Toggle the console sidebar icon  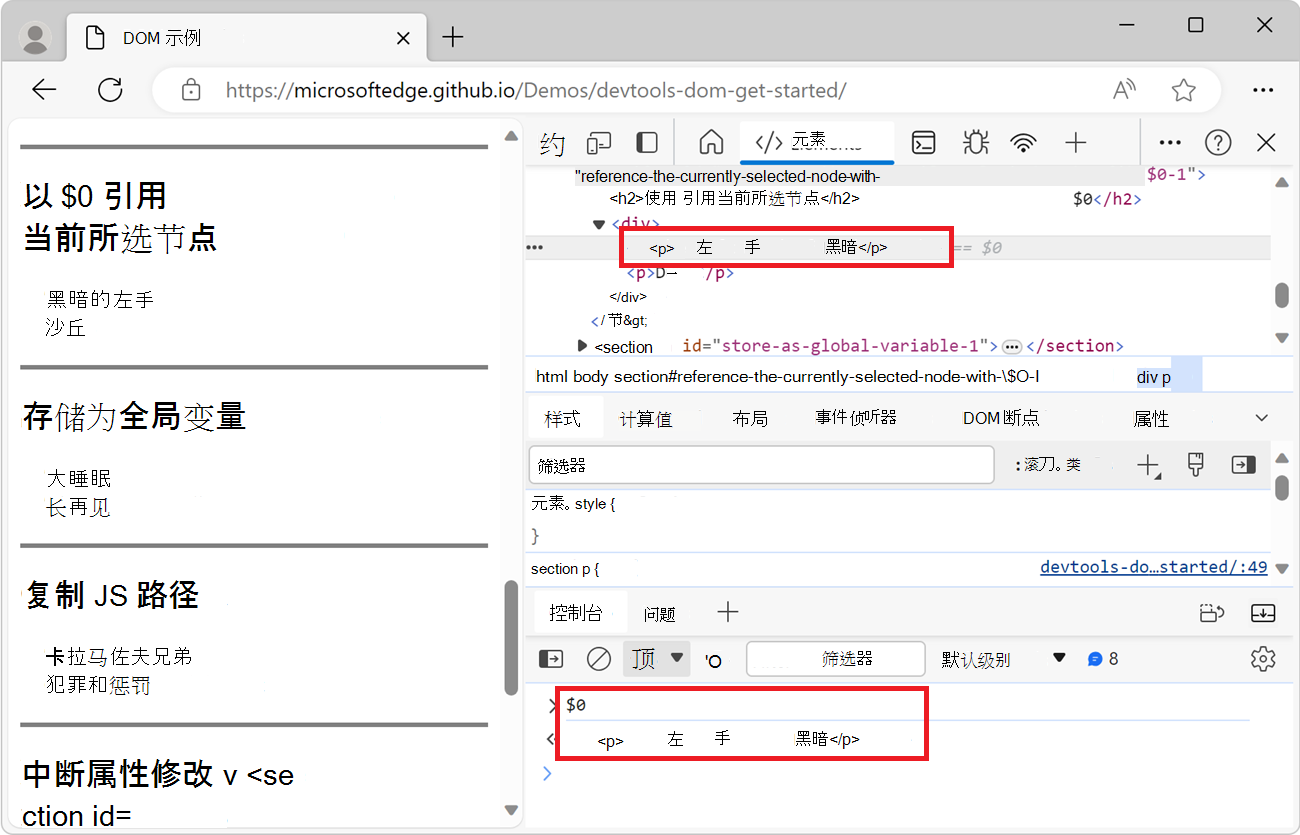click(x=551, y=659)
